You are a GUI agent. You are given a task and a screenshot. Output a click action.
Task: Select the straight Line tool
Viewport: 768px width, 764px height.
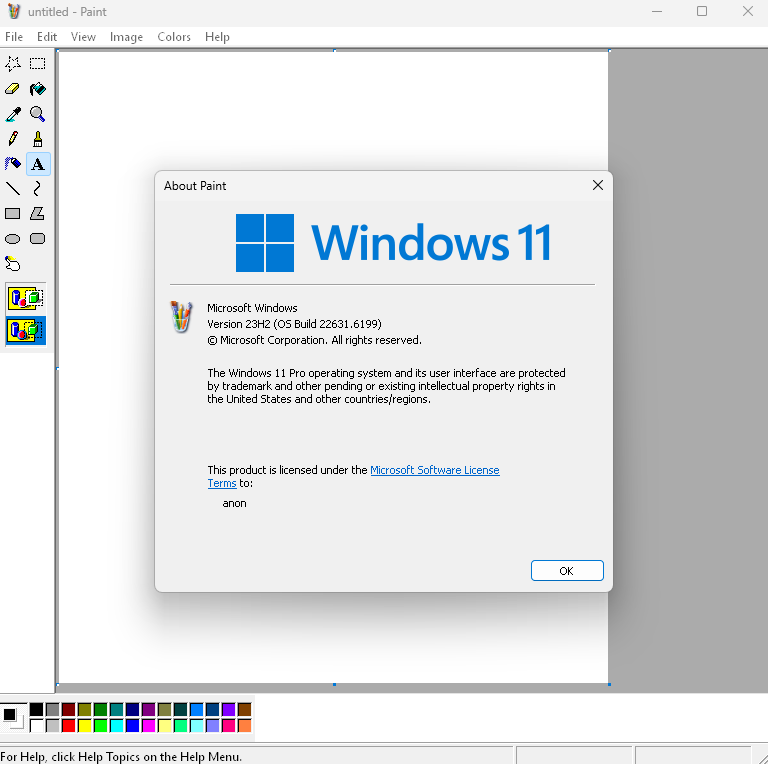coord(13,189)
